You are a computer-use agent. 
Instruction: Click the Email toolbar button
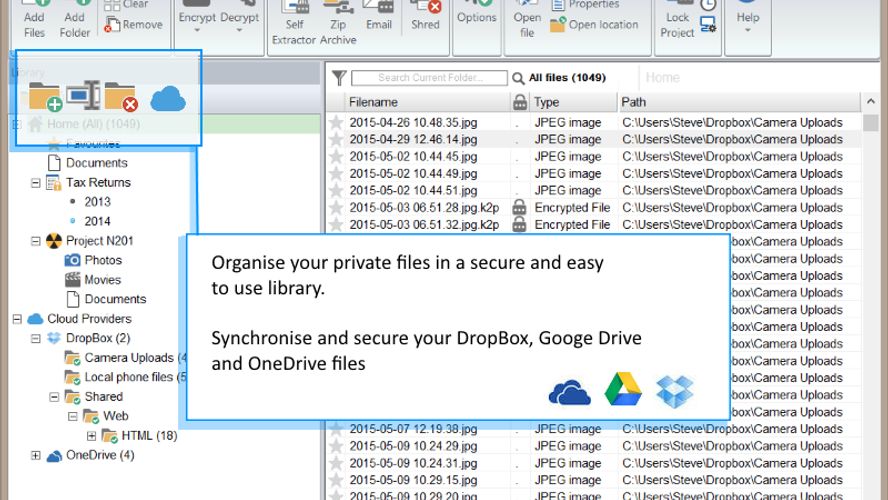pos(378,16)
